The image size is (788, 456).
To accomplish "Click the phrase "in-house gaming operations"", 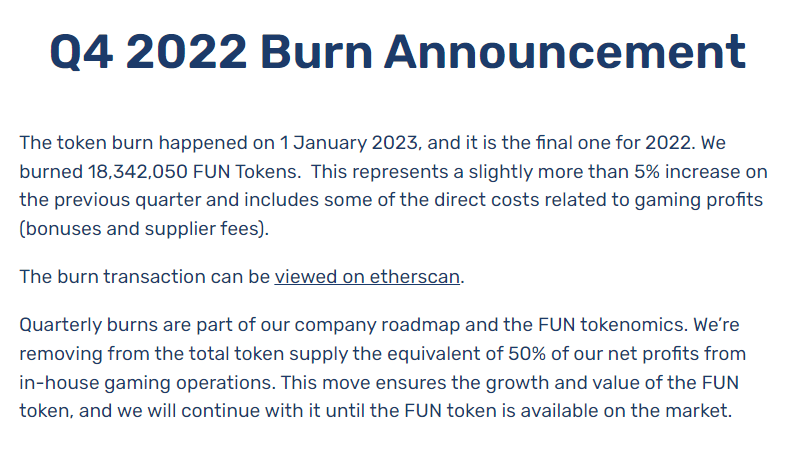I will coord(145,383).
